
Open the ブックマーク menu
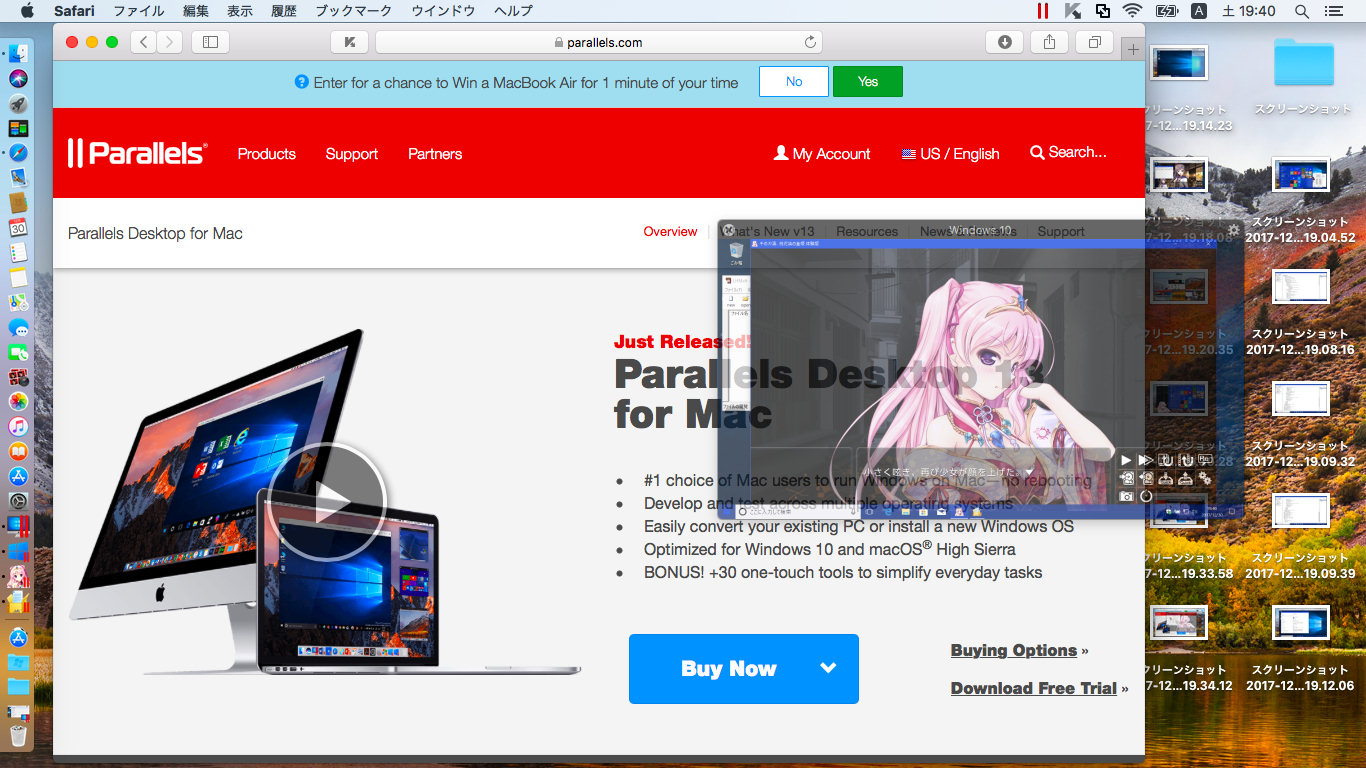(354, 11)
